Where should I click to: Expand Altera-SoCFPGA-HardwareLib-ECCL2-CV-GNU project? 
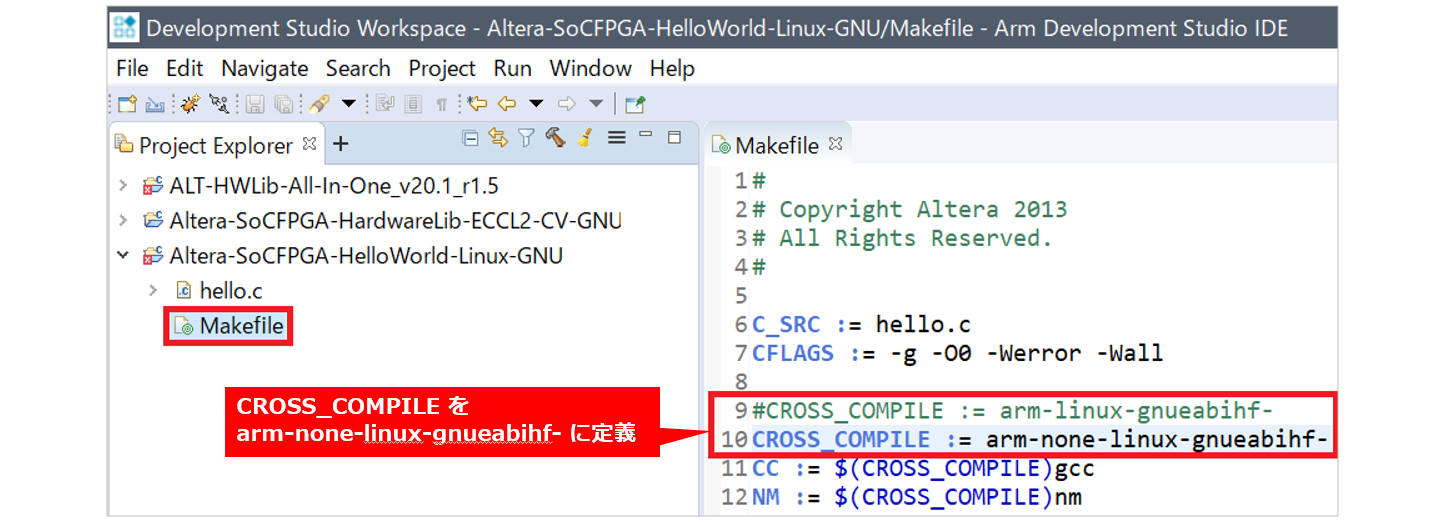point(123,220)
